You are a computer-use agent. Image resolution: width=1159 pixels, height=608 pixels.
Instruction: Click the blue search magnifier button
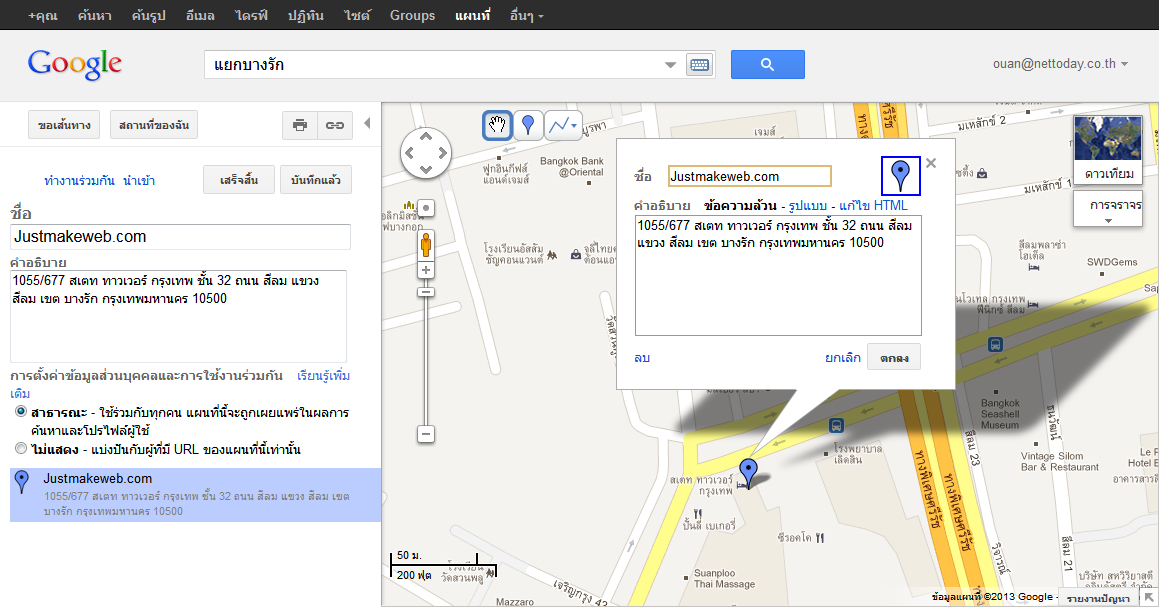pyautogui.click(x=767, y=64)
